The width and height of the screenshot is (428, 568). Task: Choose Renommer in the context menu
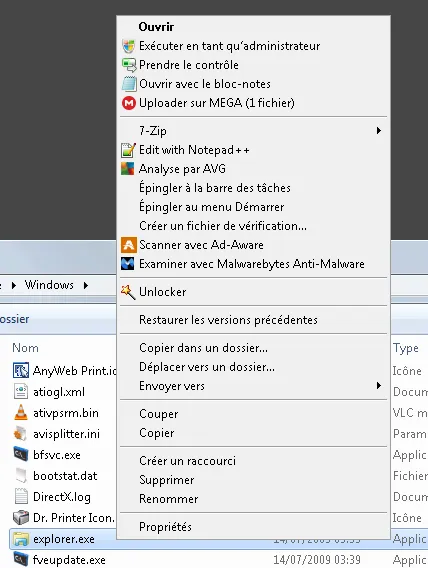(168, 499)
